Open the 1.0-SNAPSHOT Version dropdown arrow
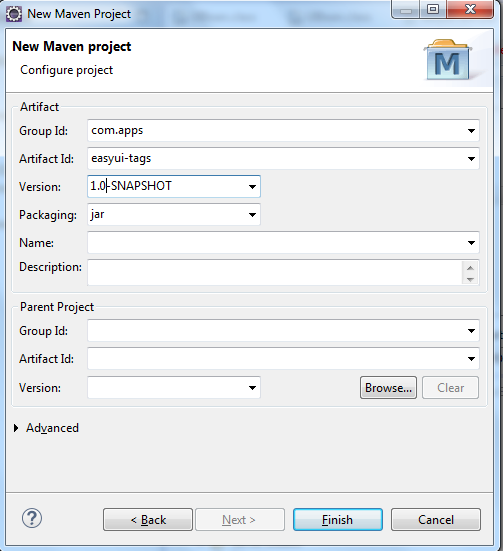503x551 pixels. tap(252, 187)
